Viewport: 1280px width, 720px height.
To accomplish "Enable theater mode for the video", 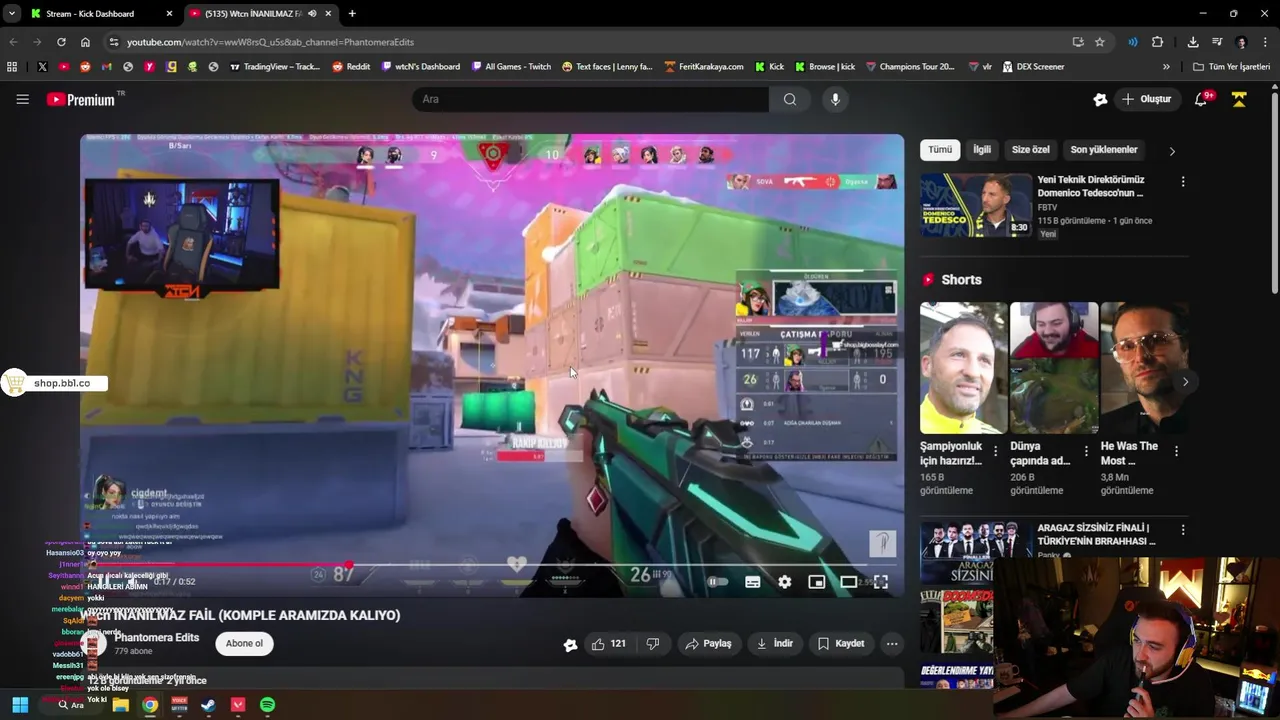I will 849,582.
